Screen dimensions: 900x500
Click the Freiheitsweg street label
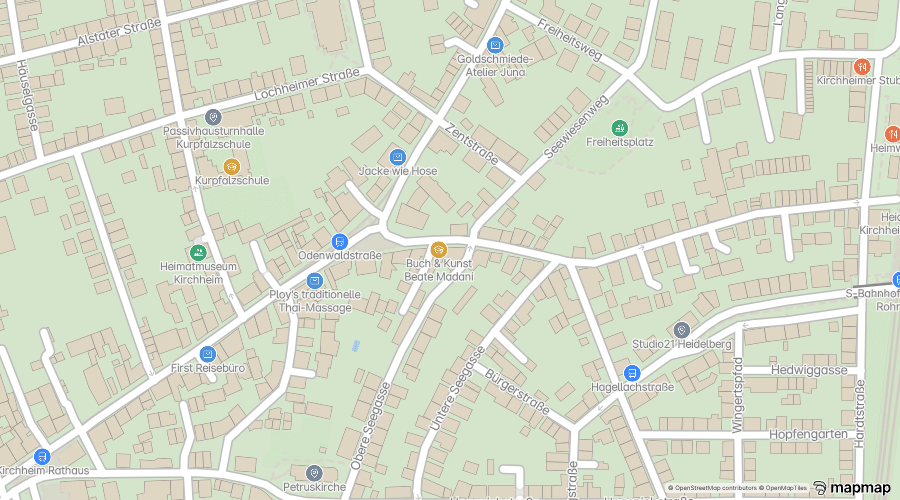pyautogui.click(x=570, y=40)
